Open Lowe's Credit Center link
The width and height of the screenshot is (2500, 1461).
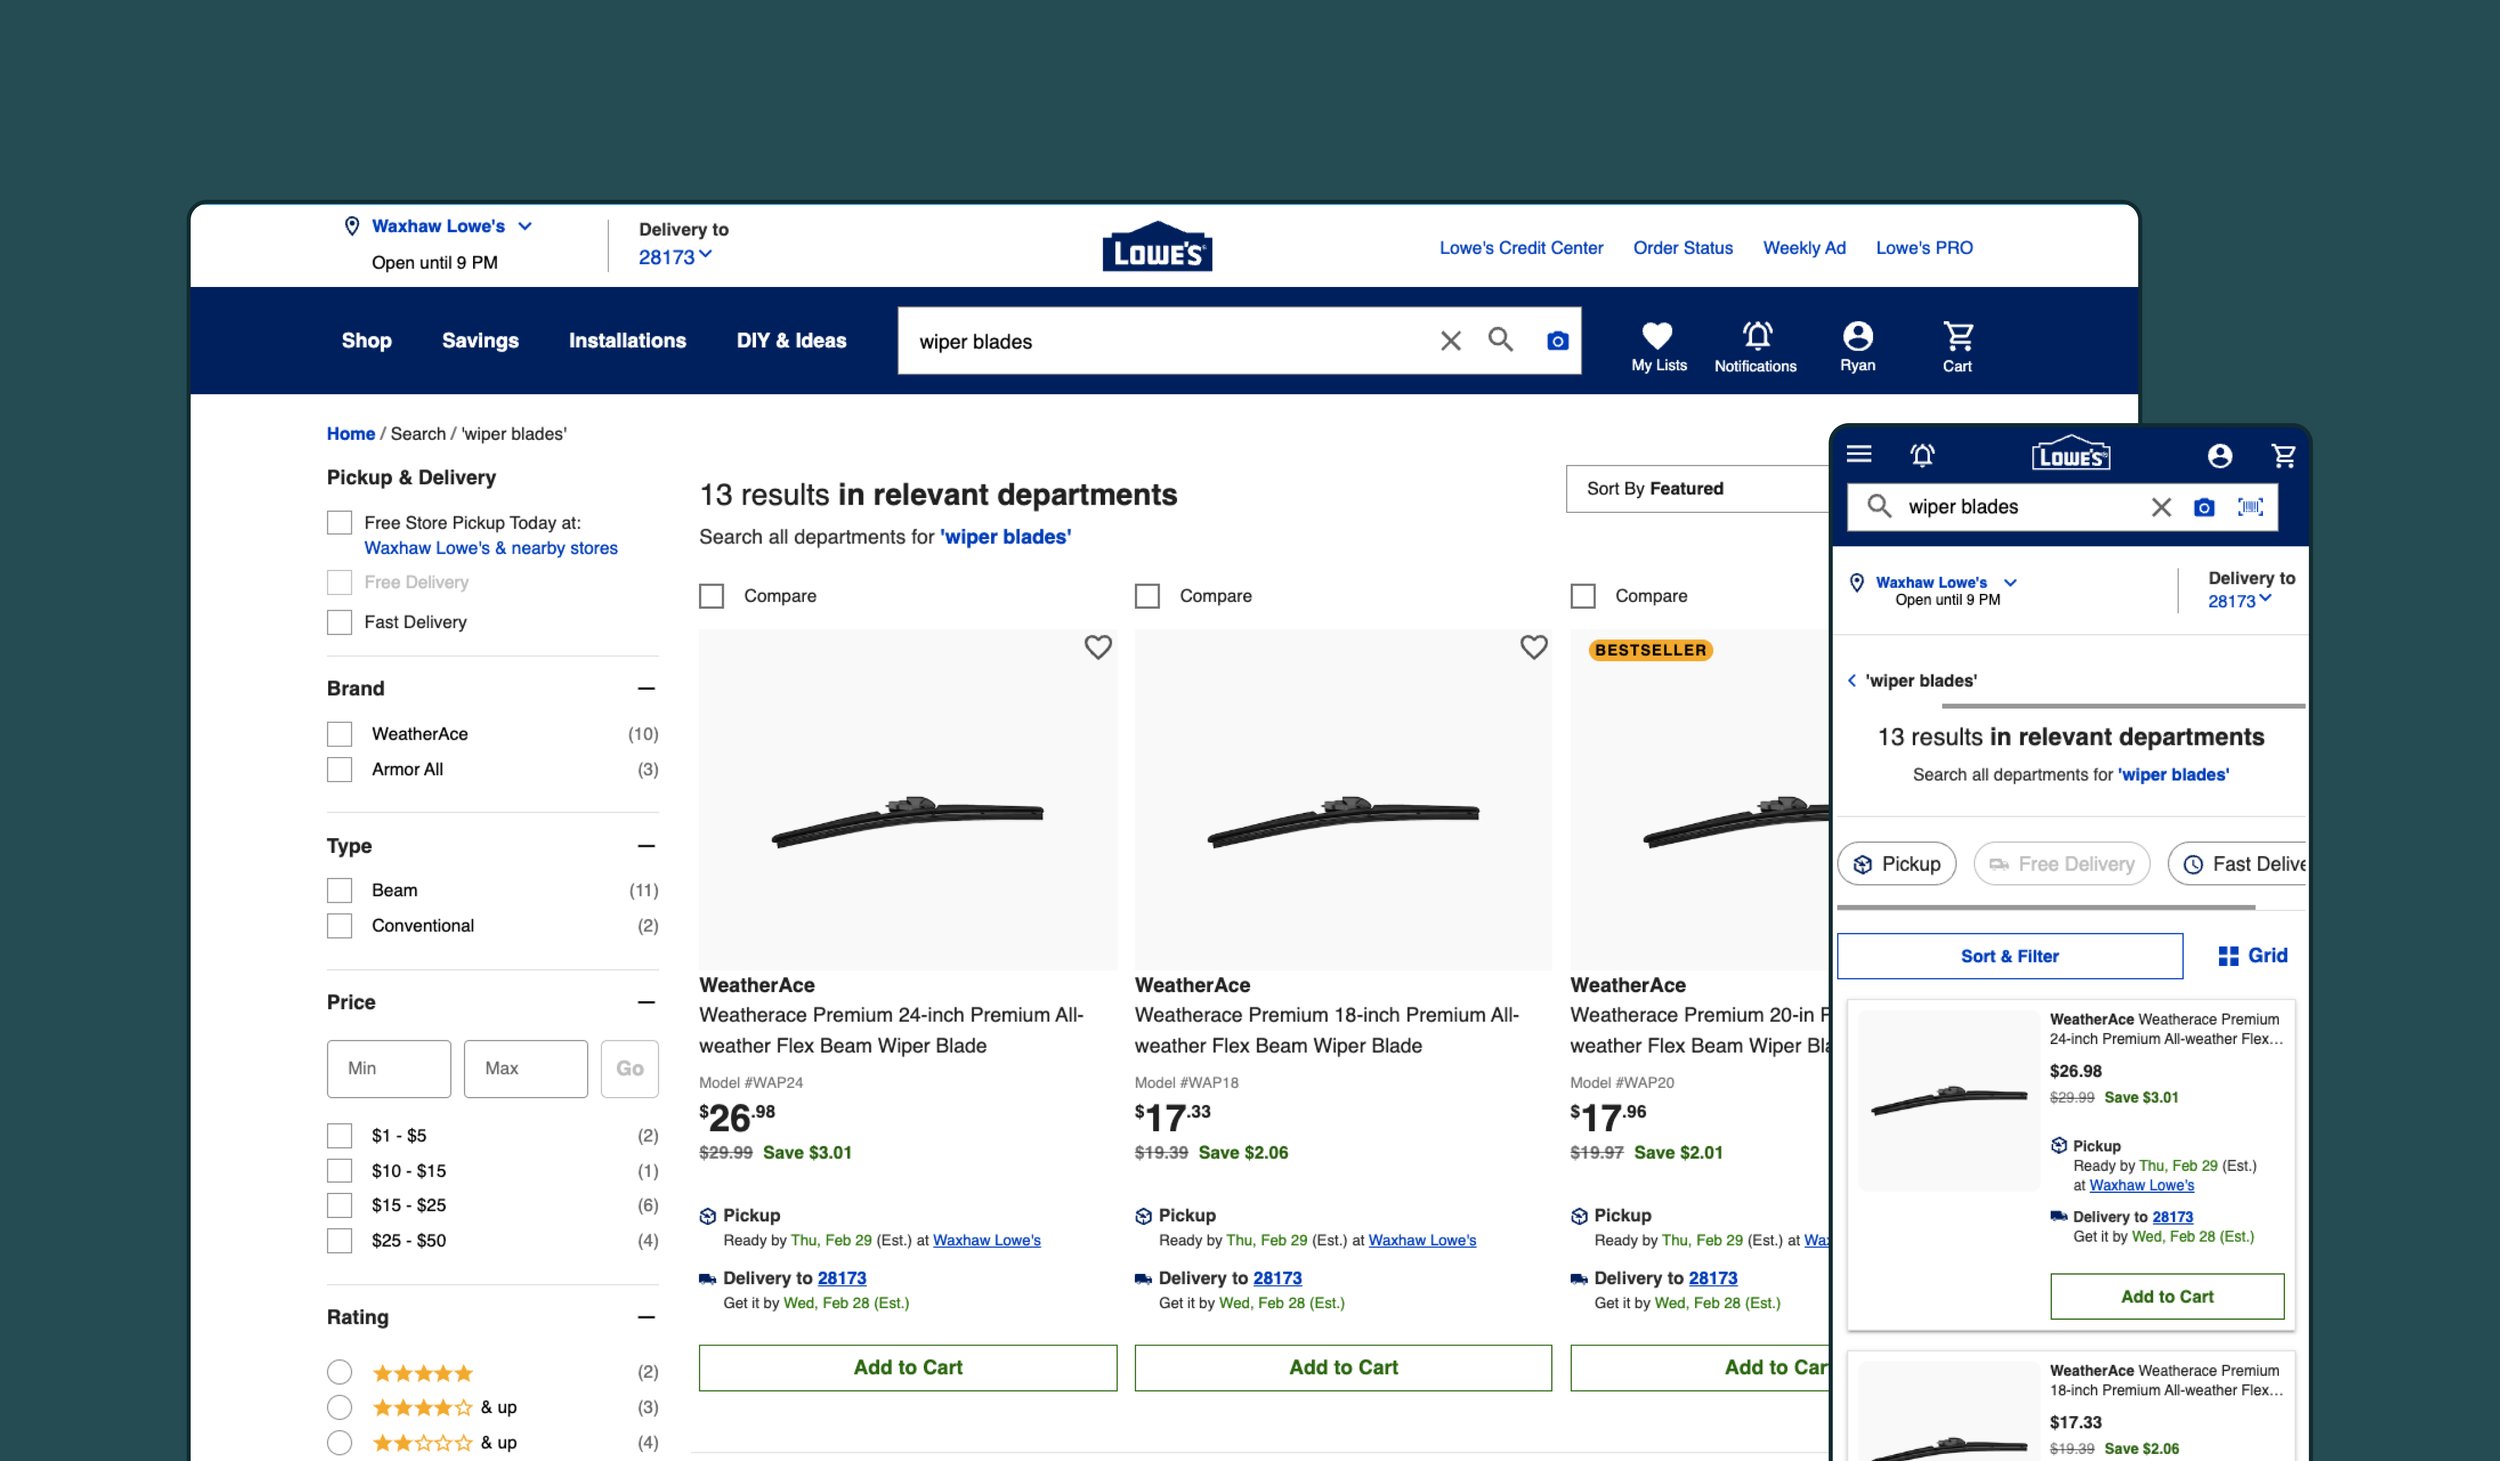tap(1521, 247)
